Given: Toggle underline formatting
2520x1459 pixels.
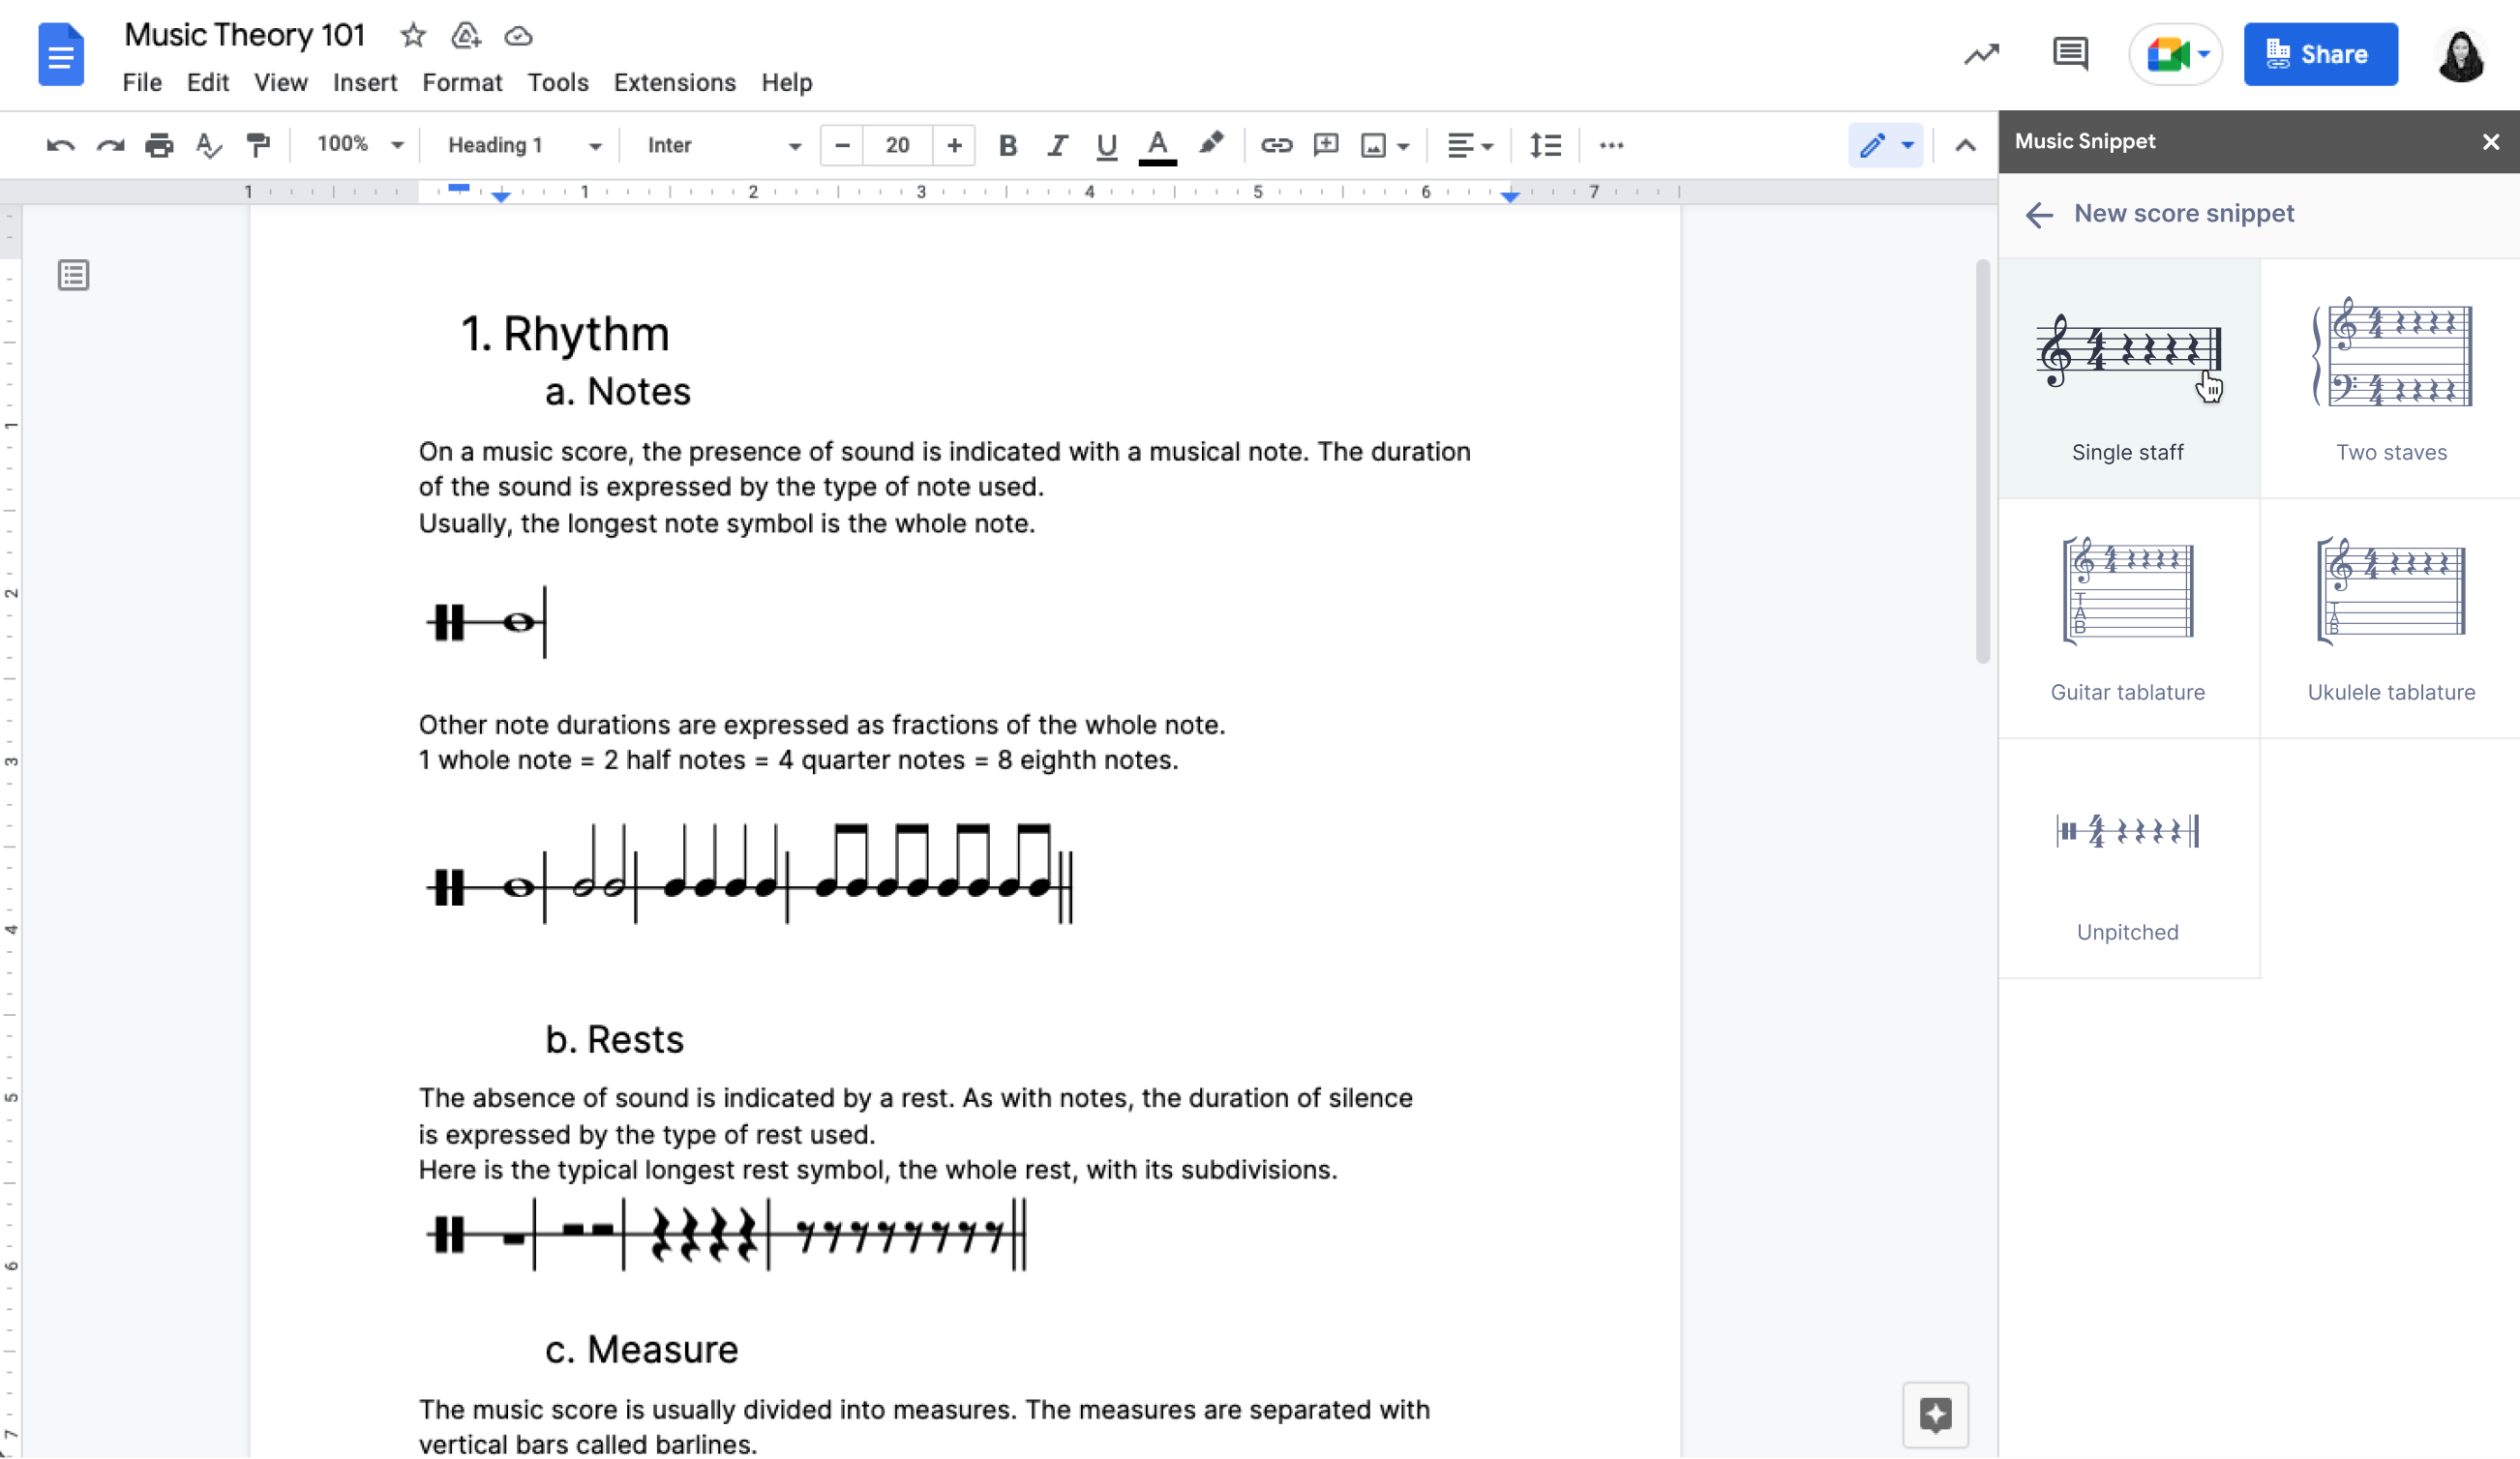Looking at the screenshot, I should [1106, 145].
